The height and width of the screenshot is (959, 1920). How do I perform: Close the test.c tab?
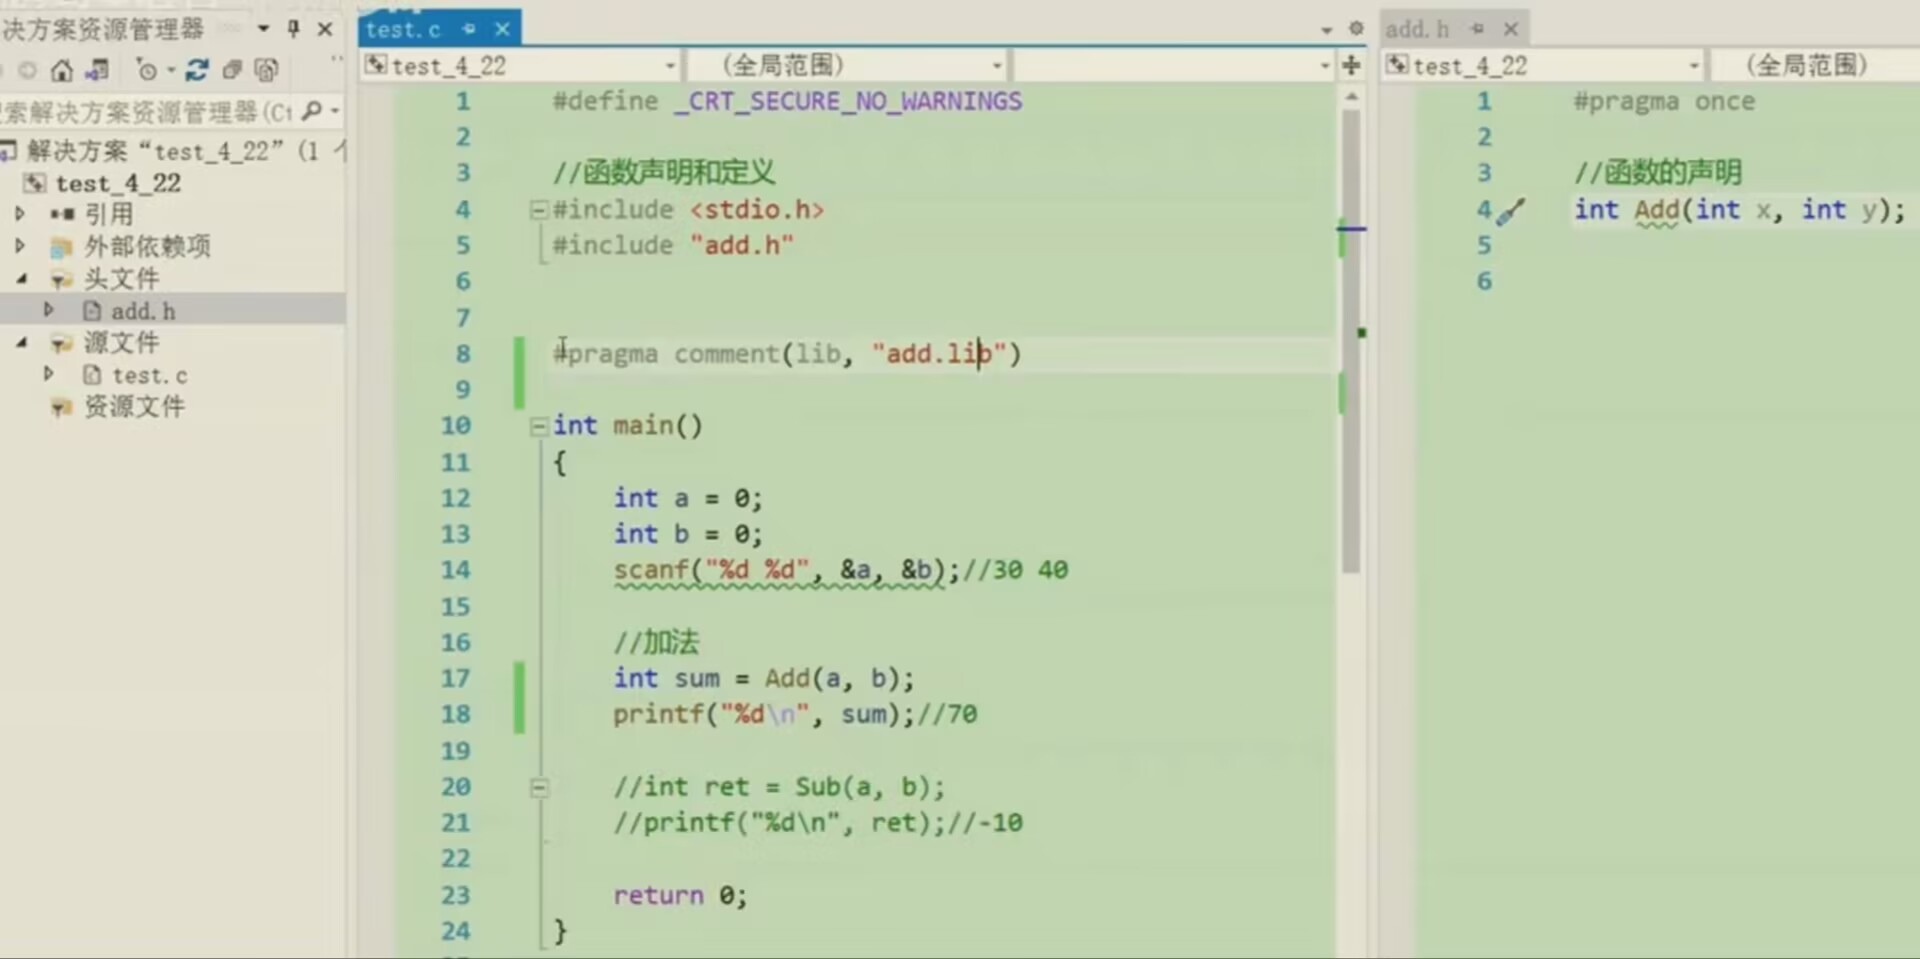pos(502,29)
